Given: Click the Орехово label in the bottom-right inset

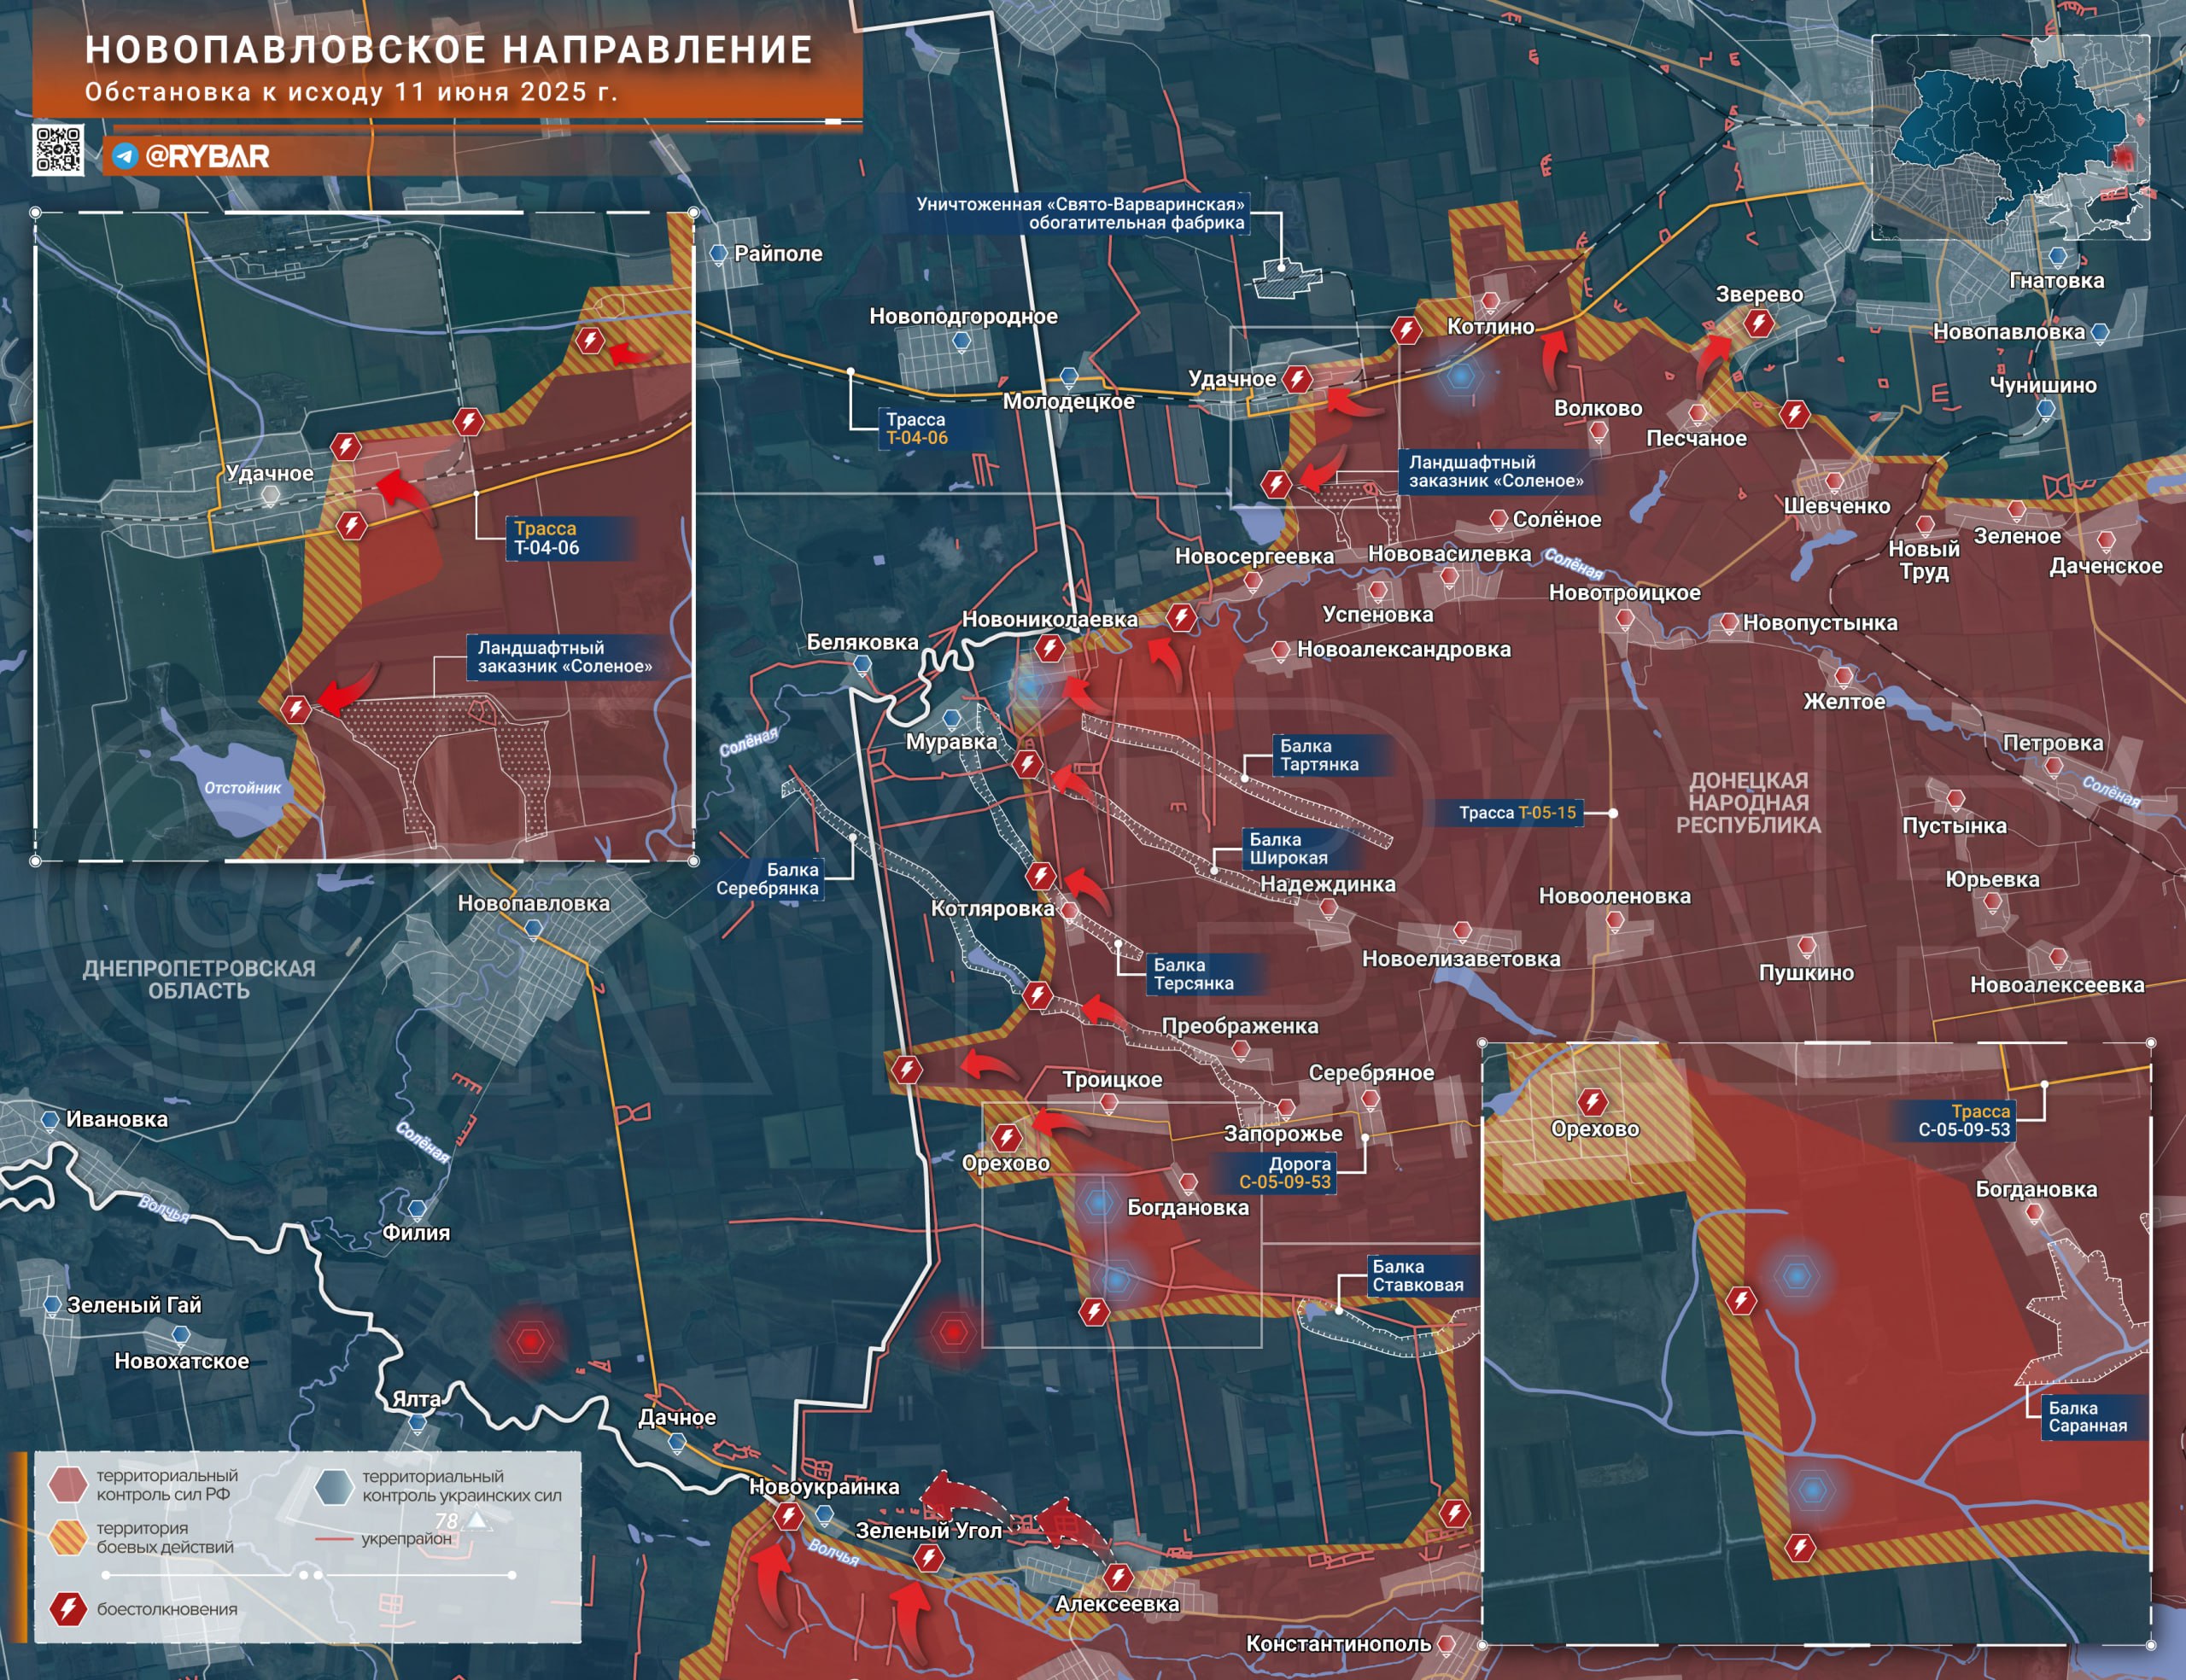Looking at the screenshot, I should (1595, 1129).
